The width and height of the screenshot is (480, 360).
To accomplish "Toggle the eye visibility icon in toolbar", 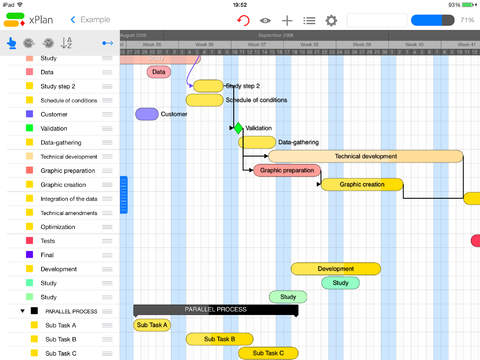I will pos(265,21).
